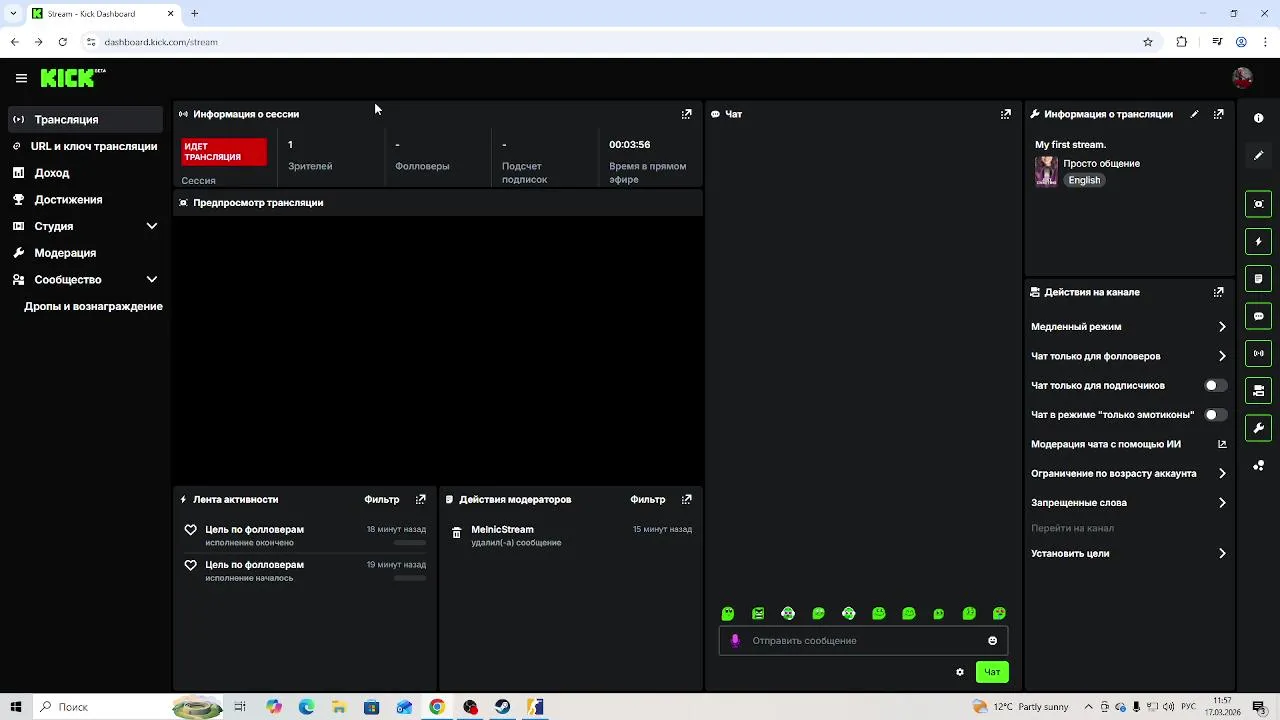Pop out the Лента активности panel
Screen dimensions: 1280x720
[x=420, y=499]
